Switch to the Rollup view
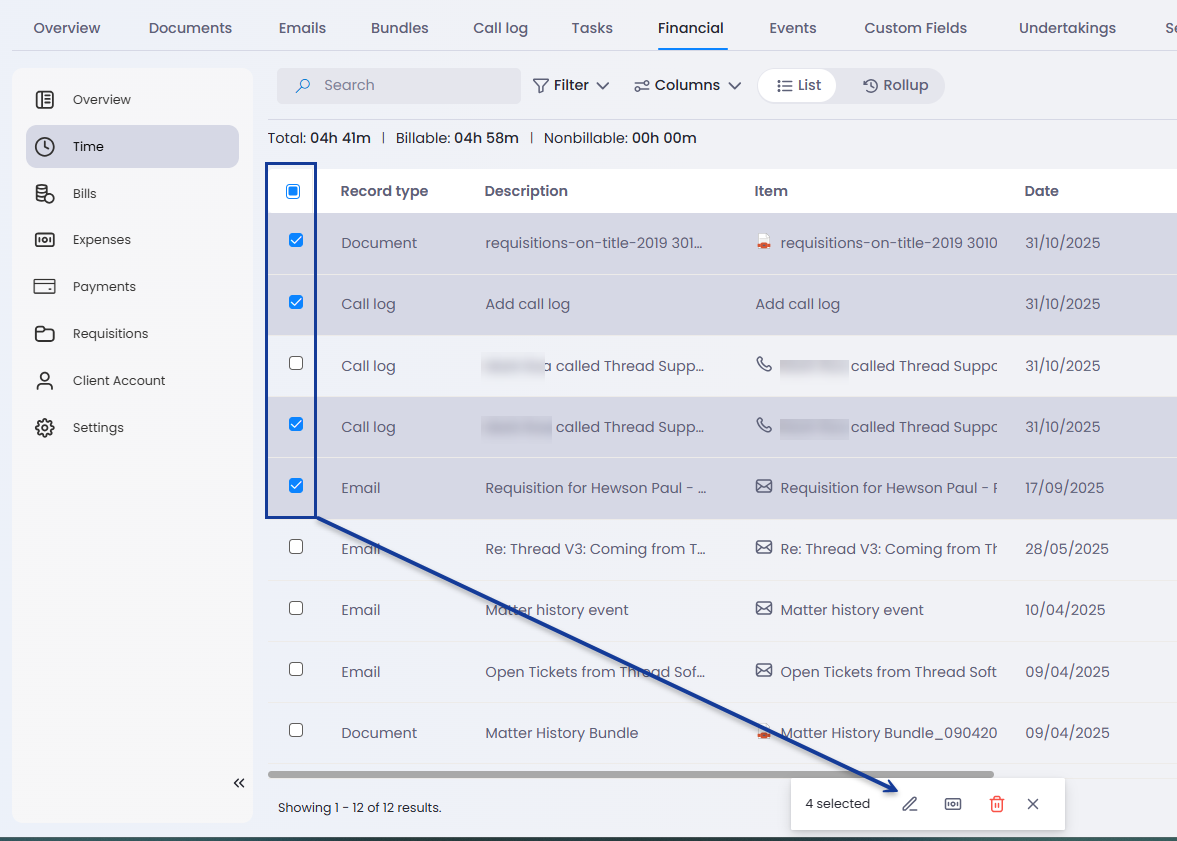The width and height of the screenshot is (1177, 841). coord(895,86)
